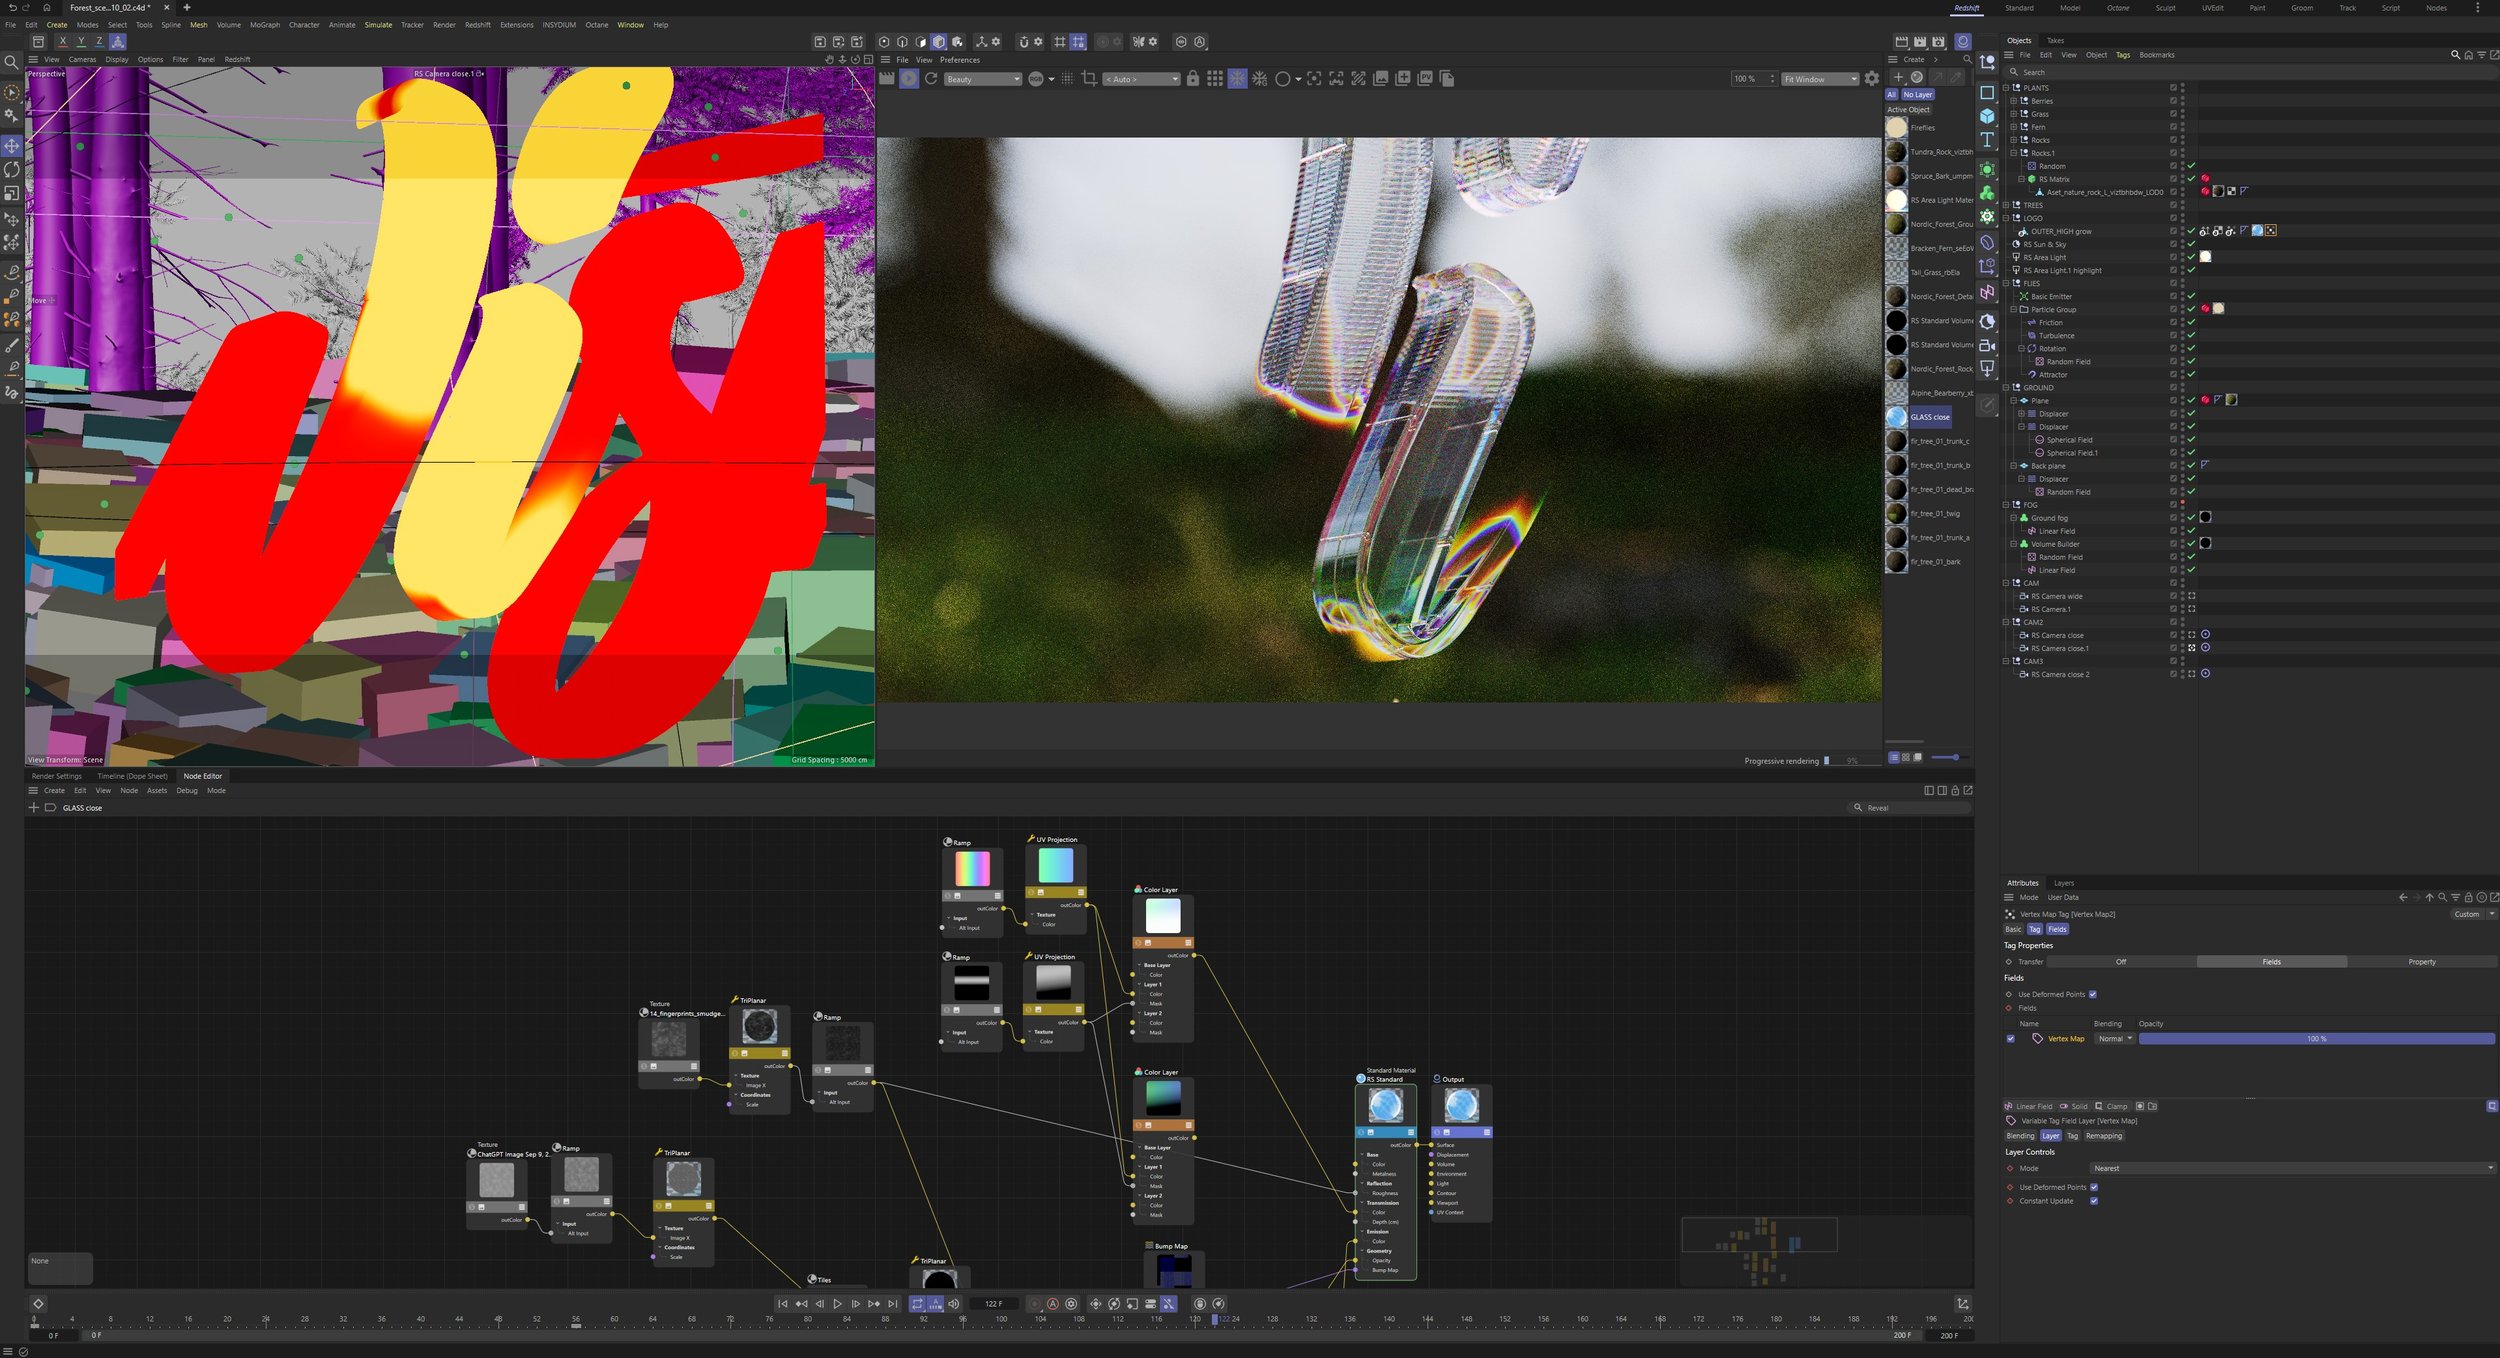The height and width of the screenshot is (1358, 2500).
Task: Jump to the end of the animation
Action: 893,1304
